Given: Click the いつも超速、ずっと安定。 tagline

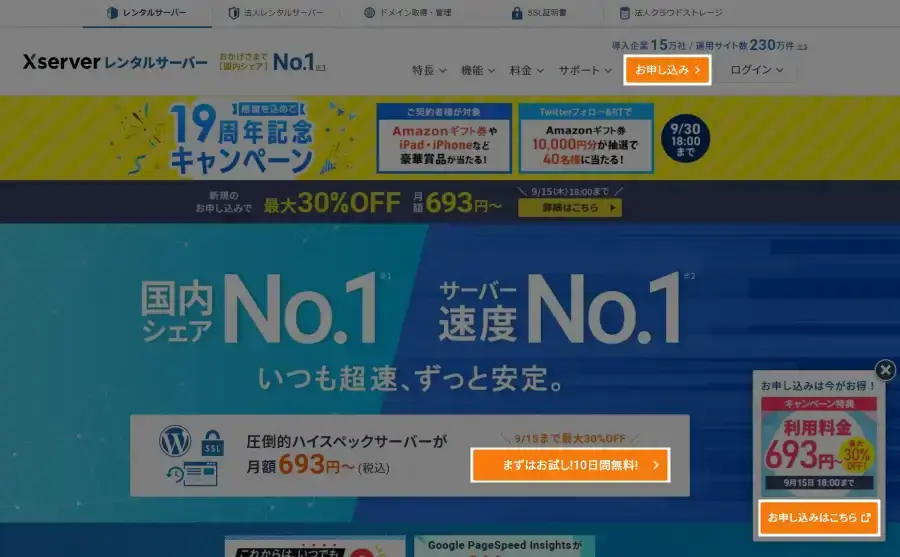Looking at the screenshot, I should coord(411,379).
